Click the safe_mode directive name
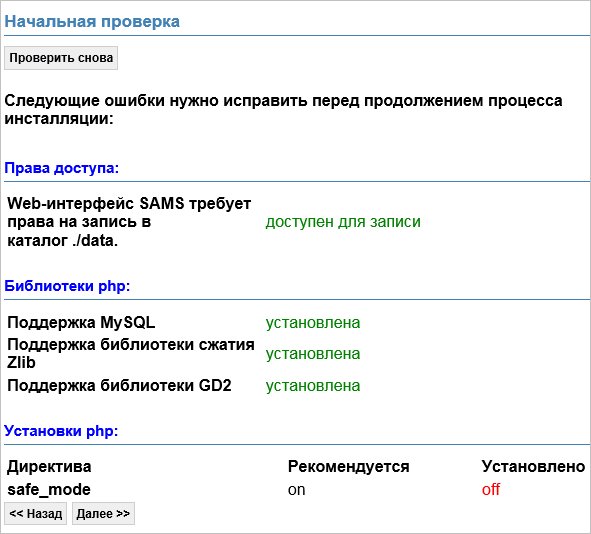Viewport: 591px width, 534px height. click(x=49, y=490)
